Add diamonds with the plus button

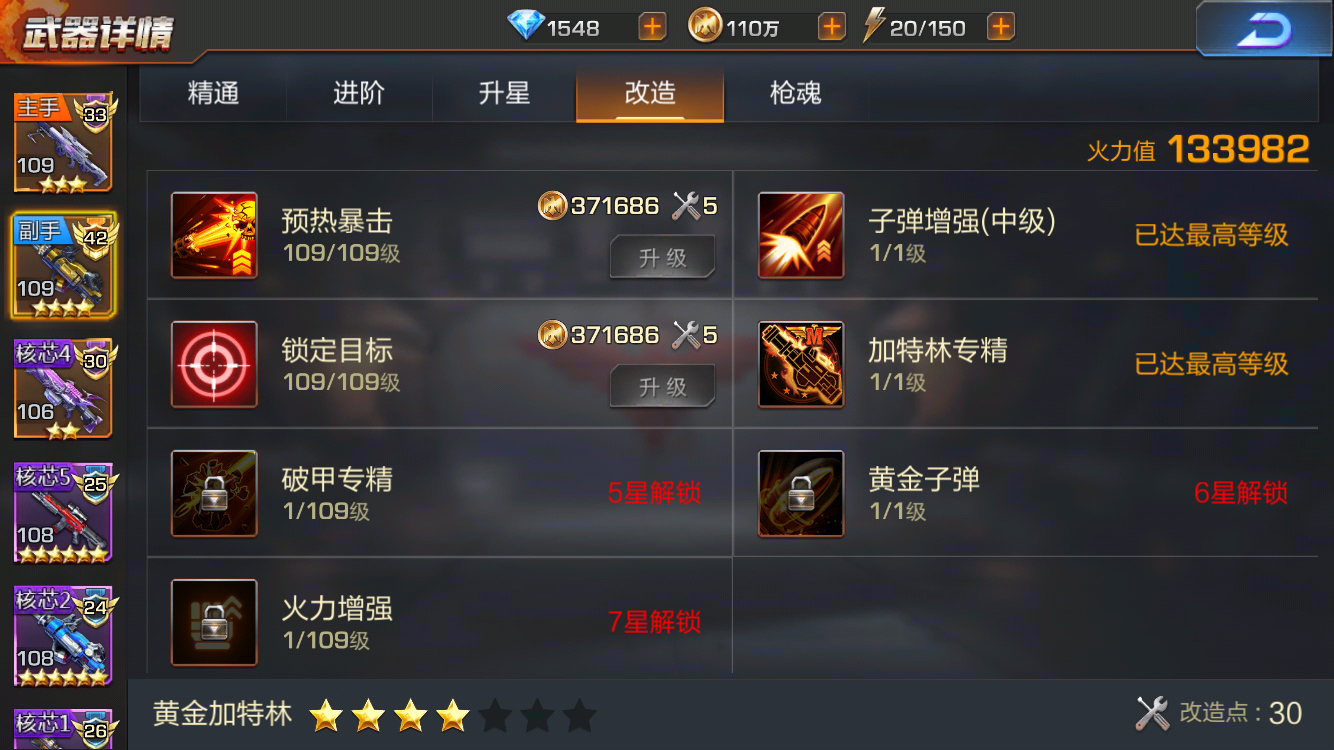[x=652, y=27]
